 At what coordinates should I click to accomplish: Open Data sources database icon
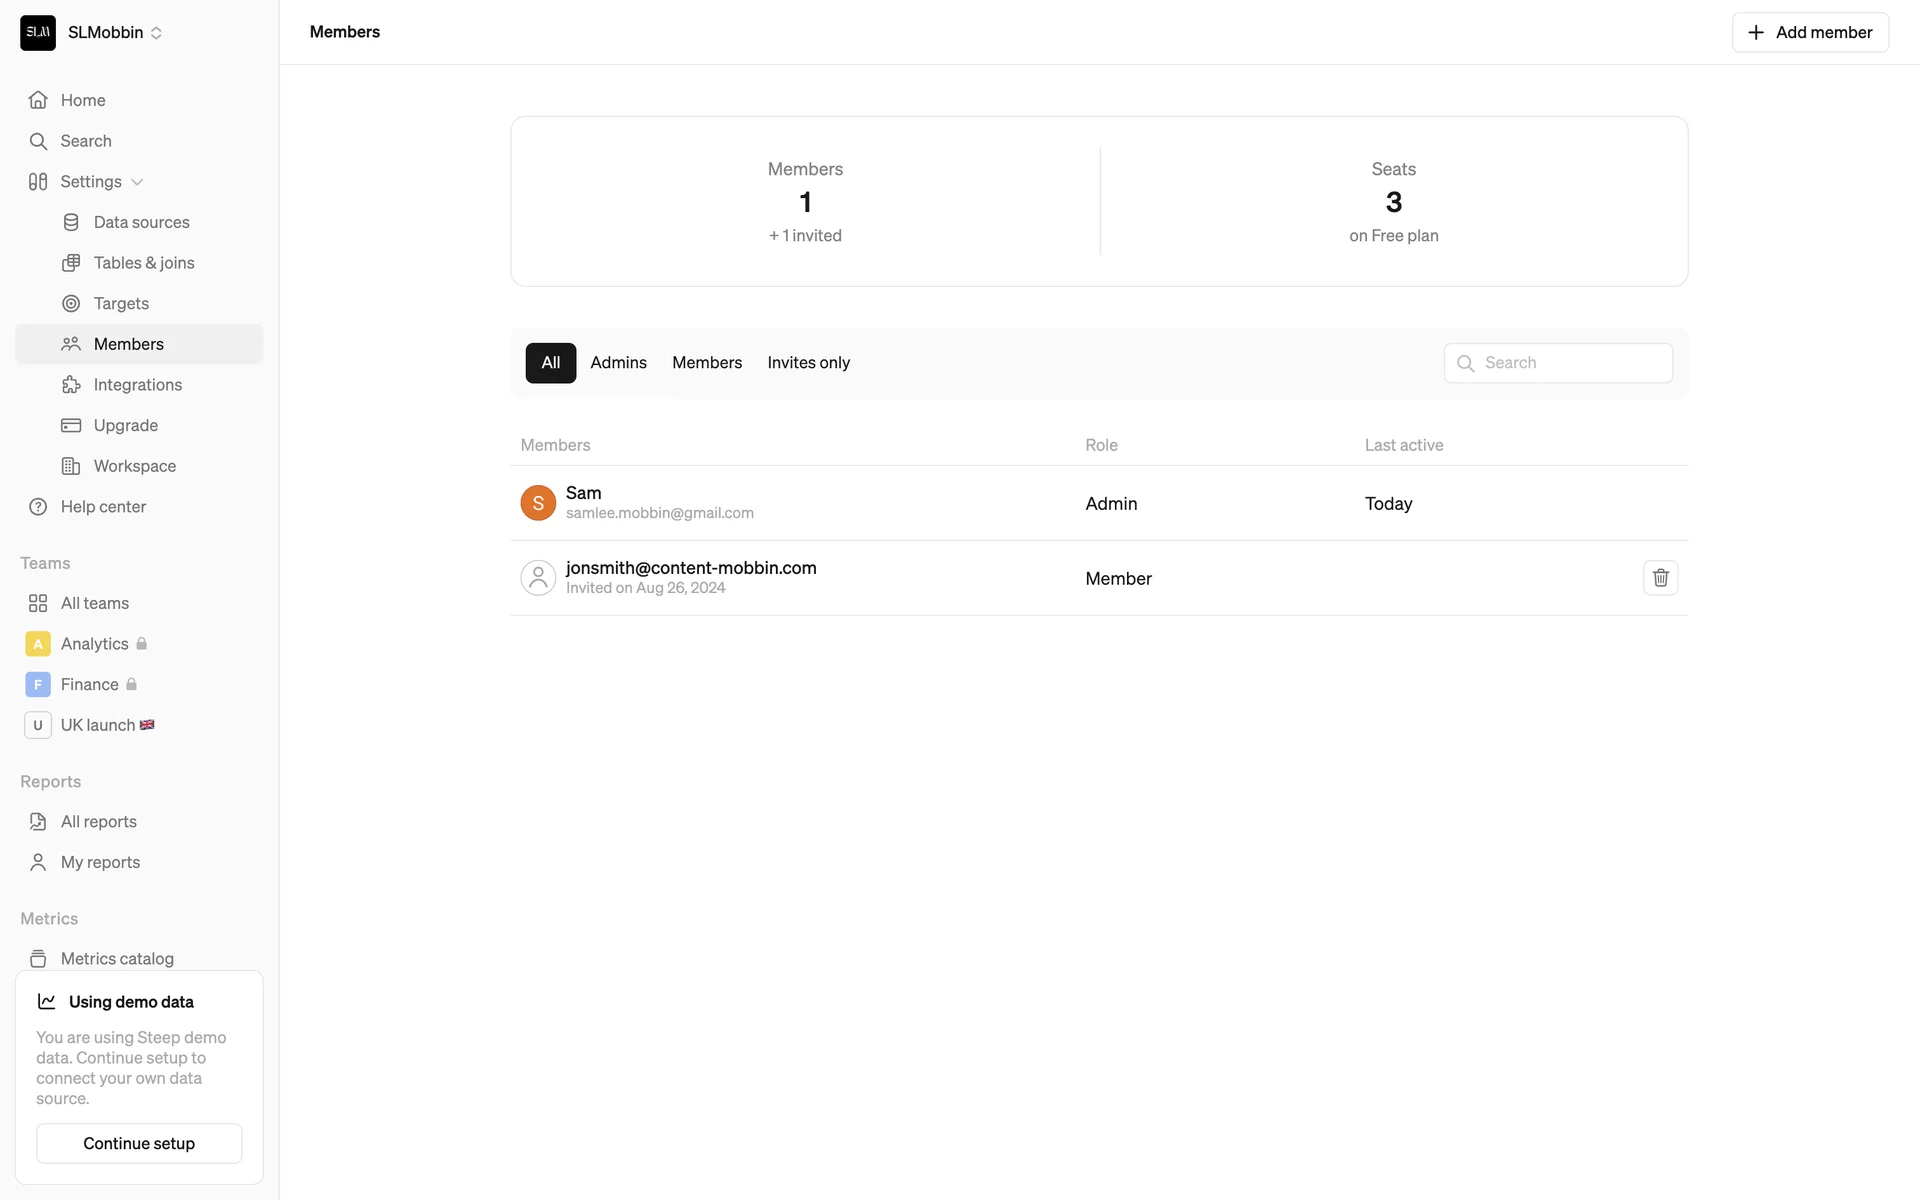(71, 222)
